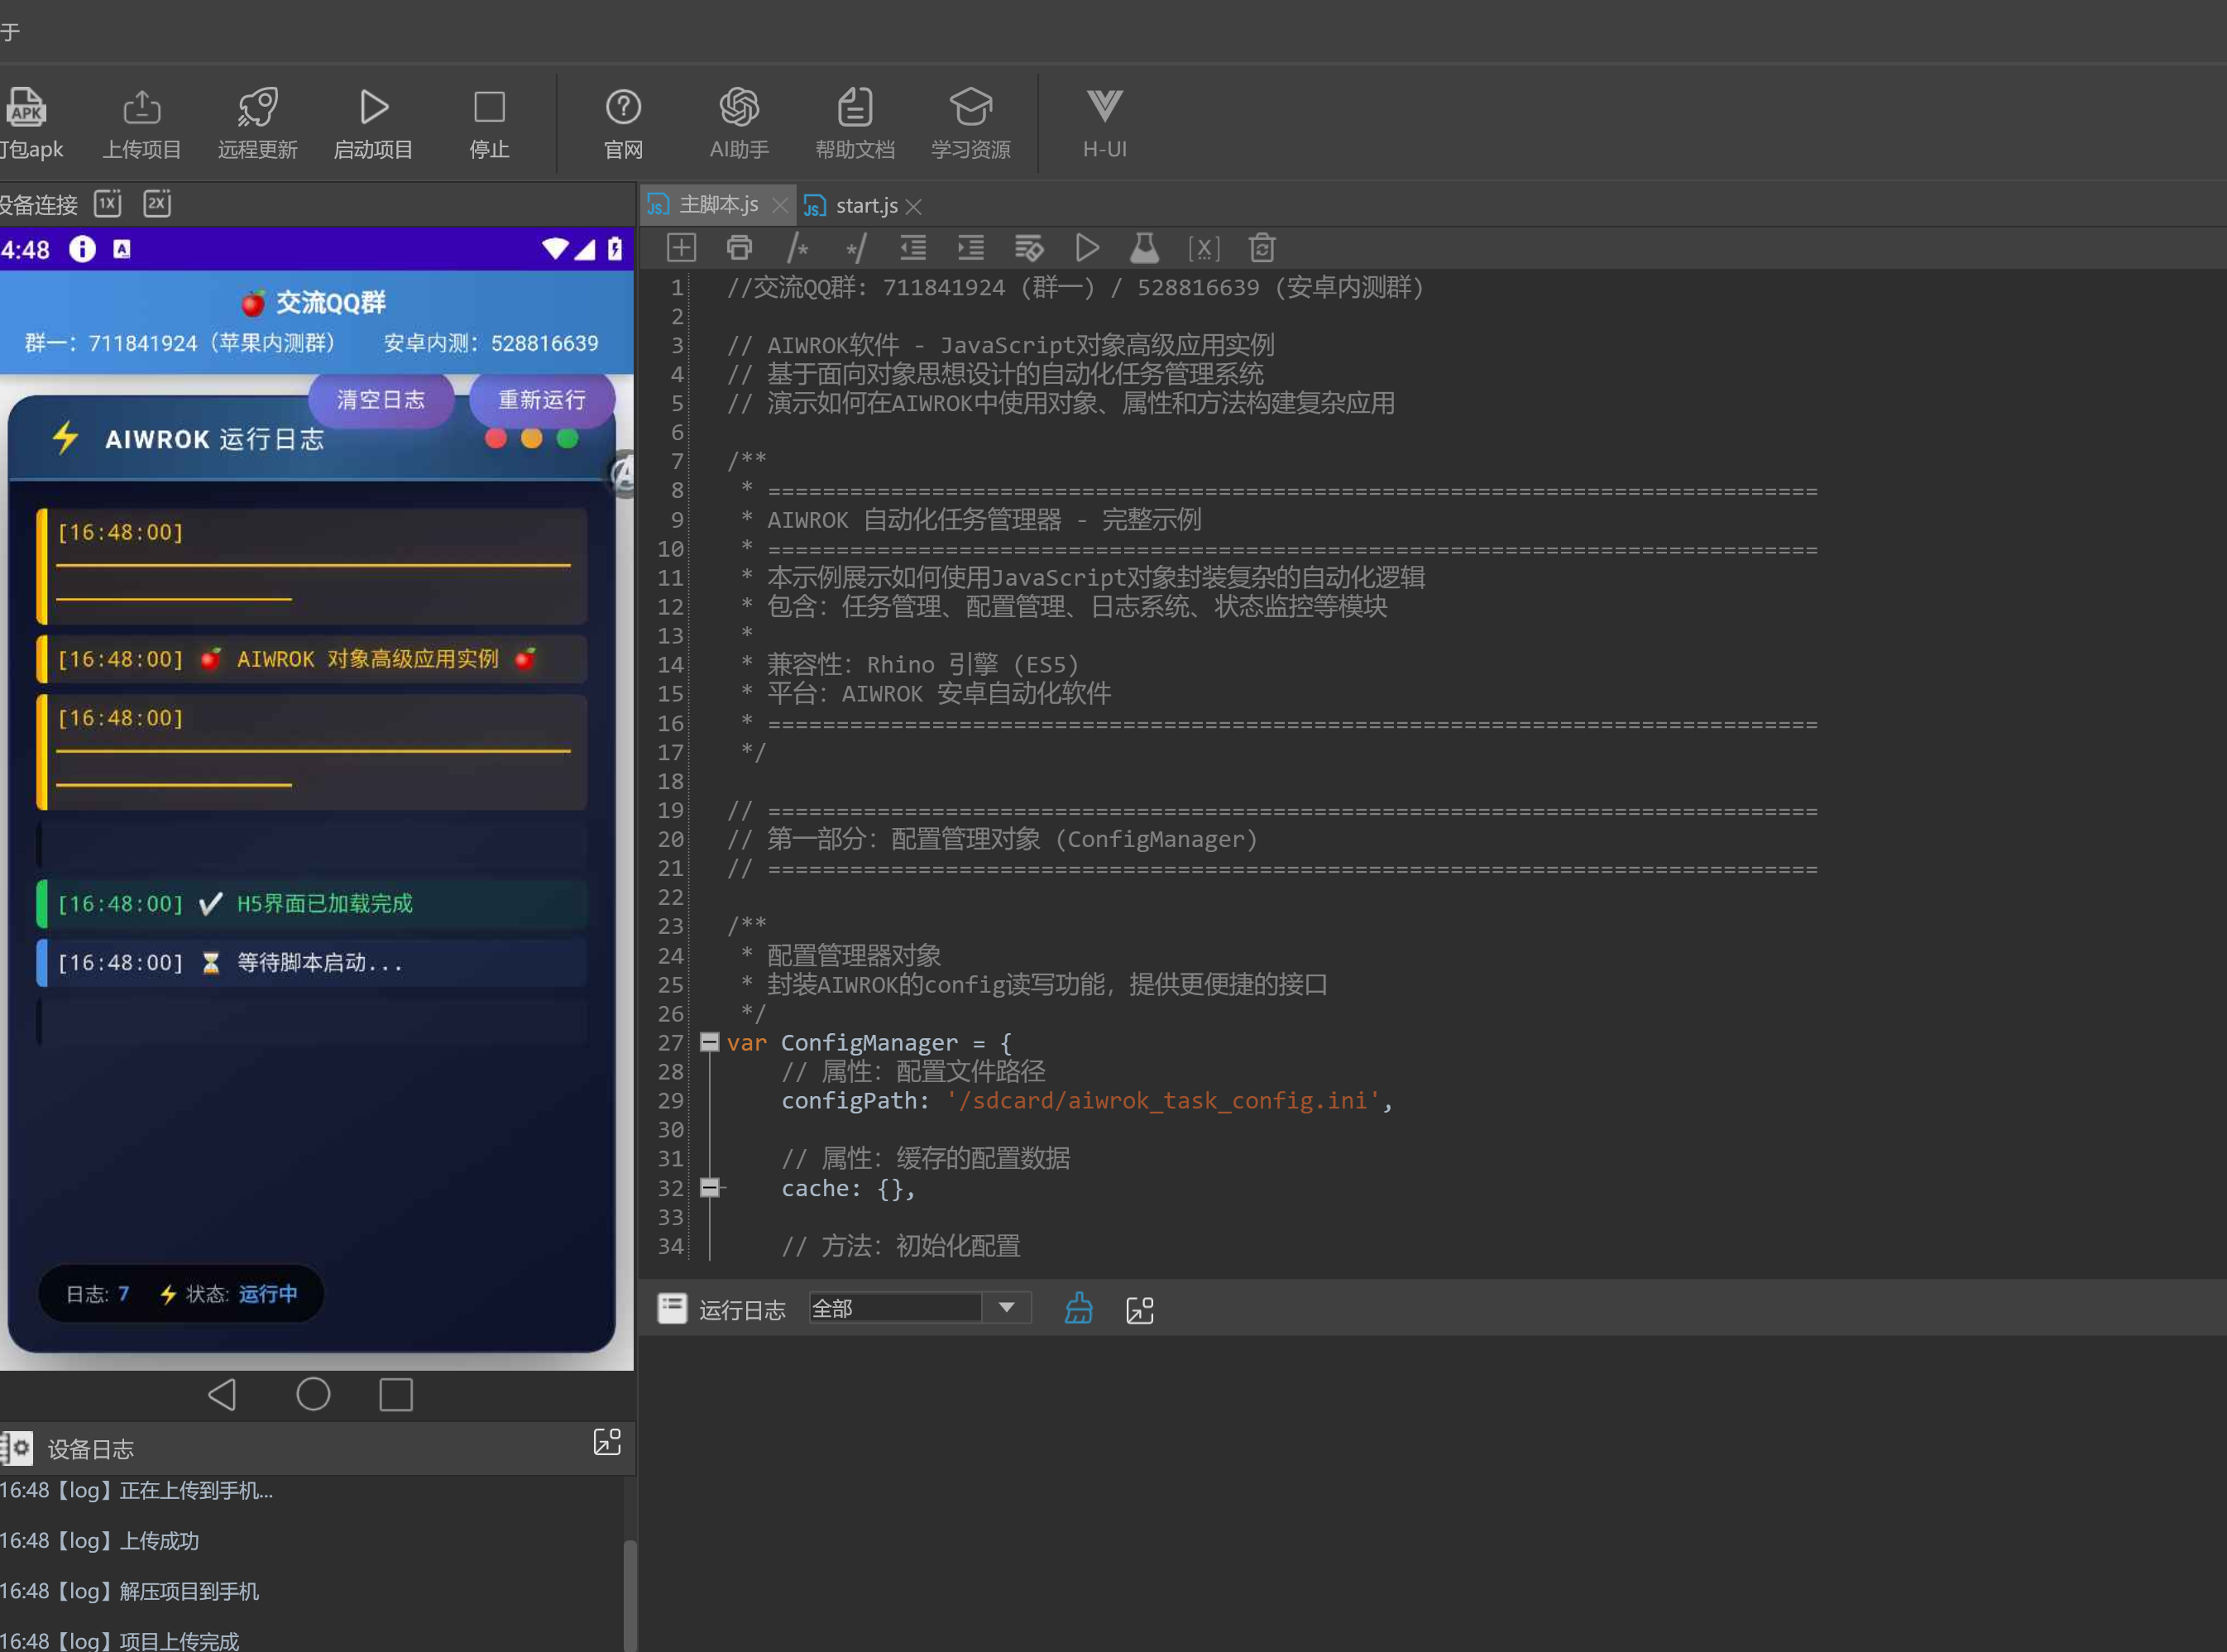The image size is (2227, 1652).
Task: Click the device log '解压项目到手机' line
Action: point(130,1590)
